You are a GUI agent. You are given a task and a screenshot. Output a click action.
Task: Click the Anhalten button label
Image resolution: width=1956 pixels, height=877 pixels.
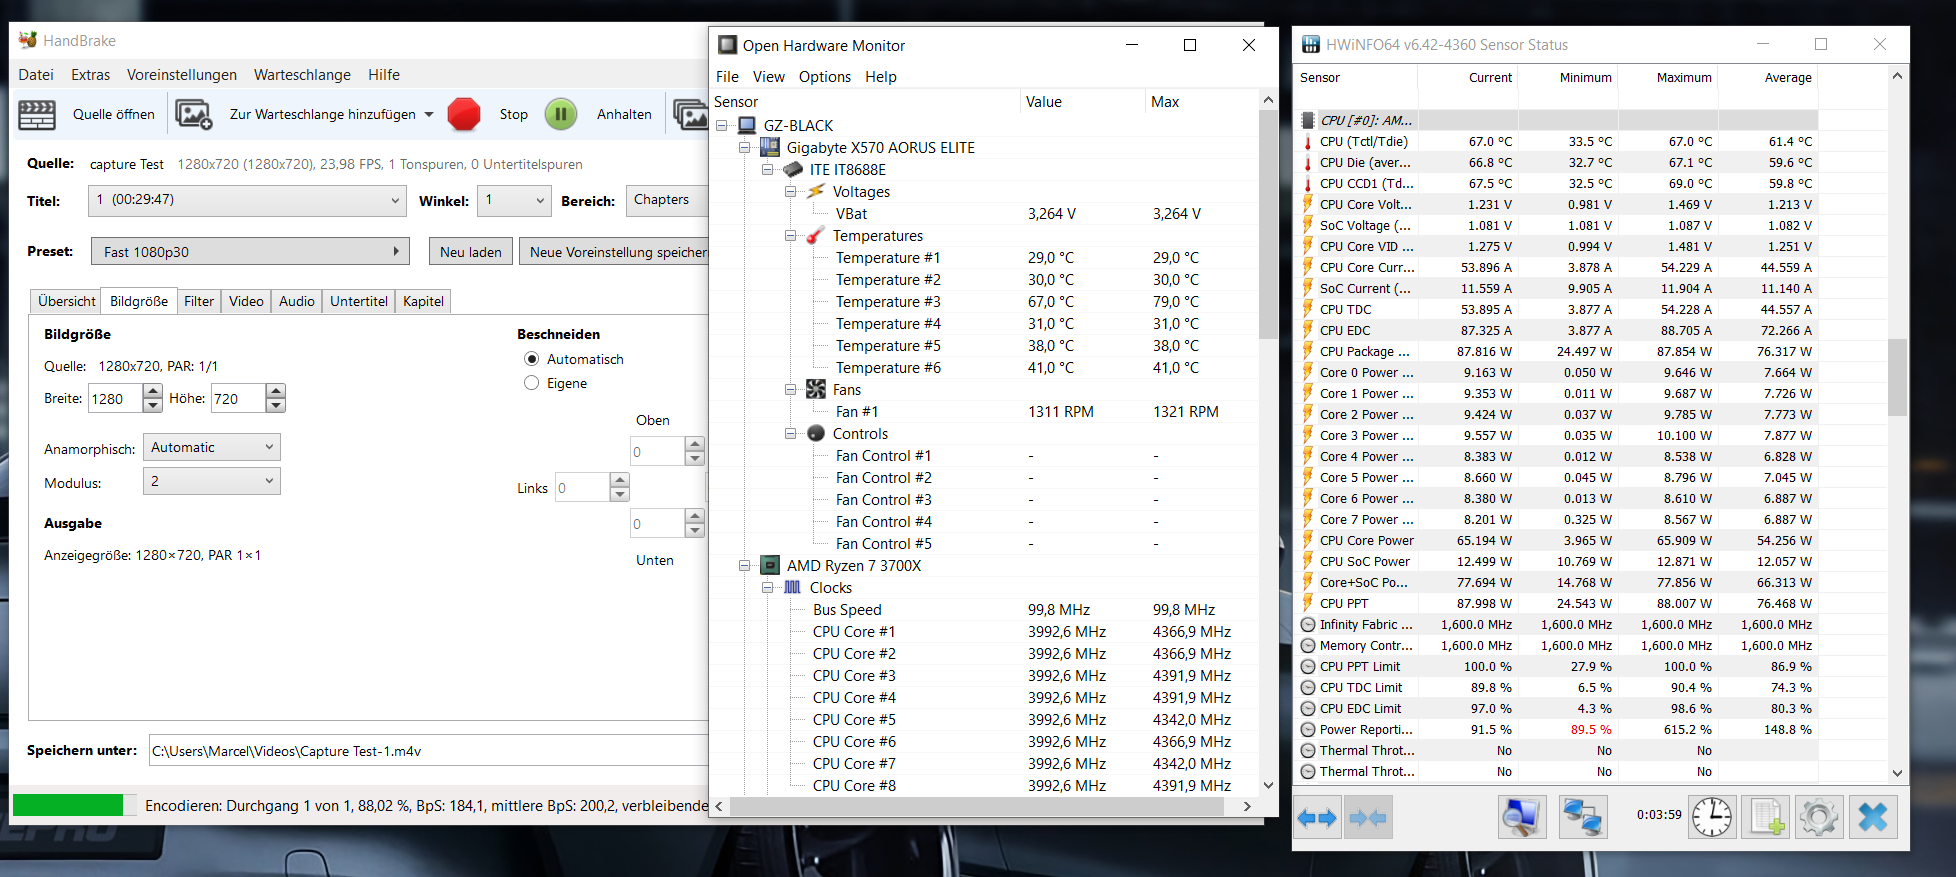[624, 114]
